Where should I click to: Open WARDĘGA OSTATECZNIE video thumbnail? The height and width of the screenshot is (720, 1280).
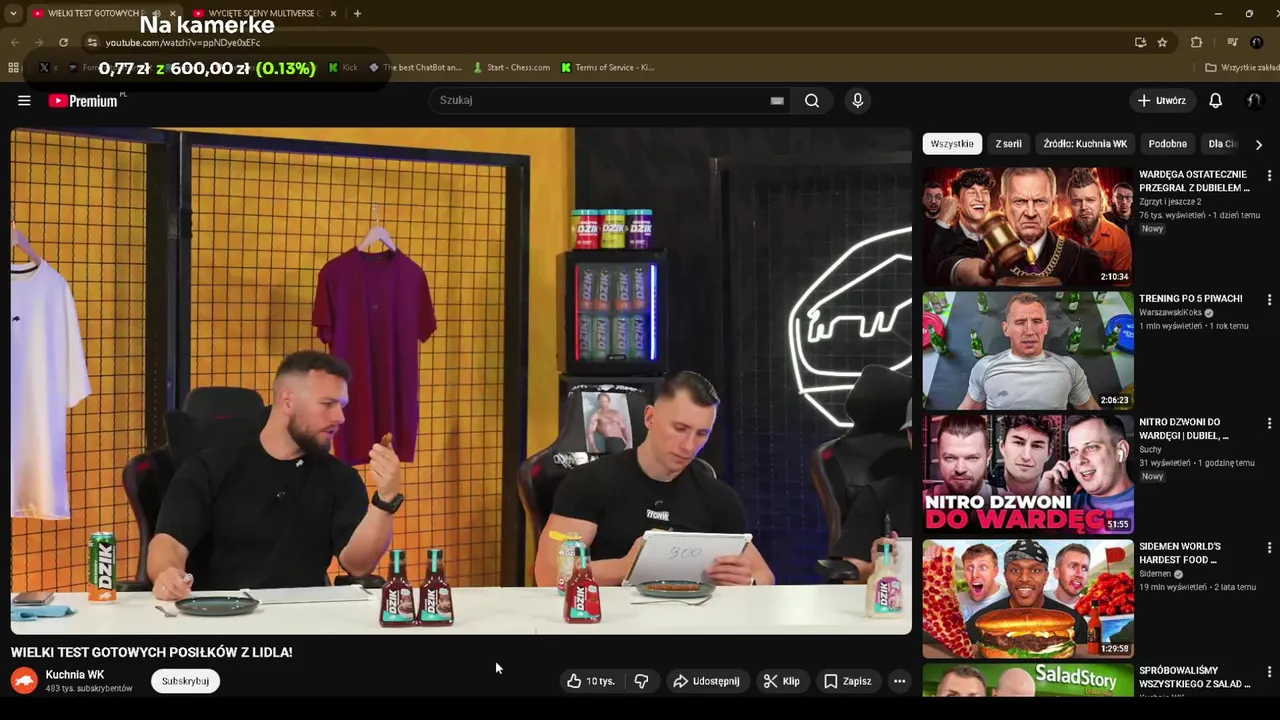1027,227
